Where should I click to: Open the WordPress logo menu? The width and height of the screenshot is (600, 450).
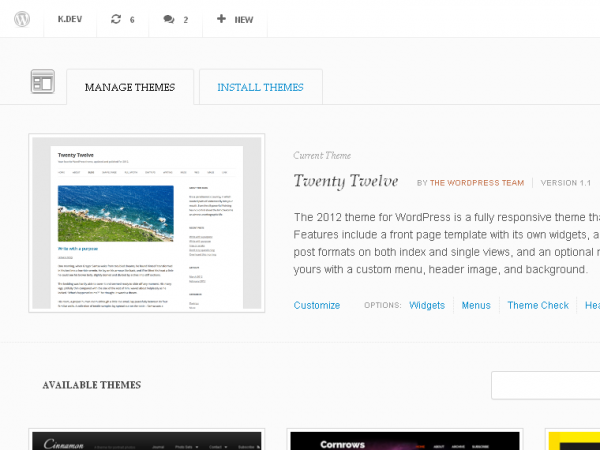(x=22, y=19)
